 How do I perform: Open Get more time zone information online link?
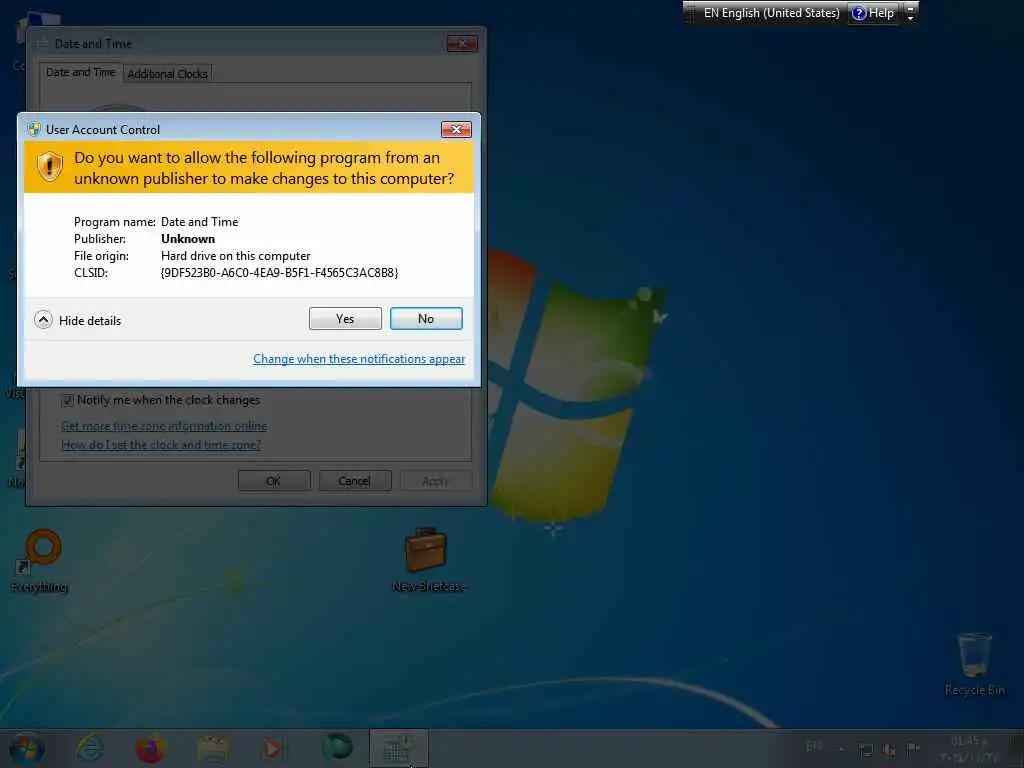[164, 426]
